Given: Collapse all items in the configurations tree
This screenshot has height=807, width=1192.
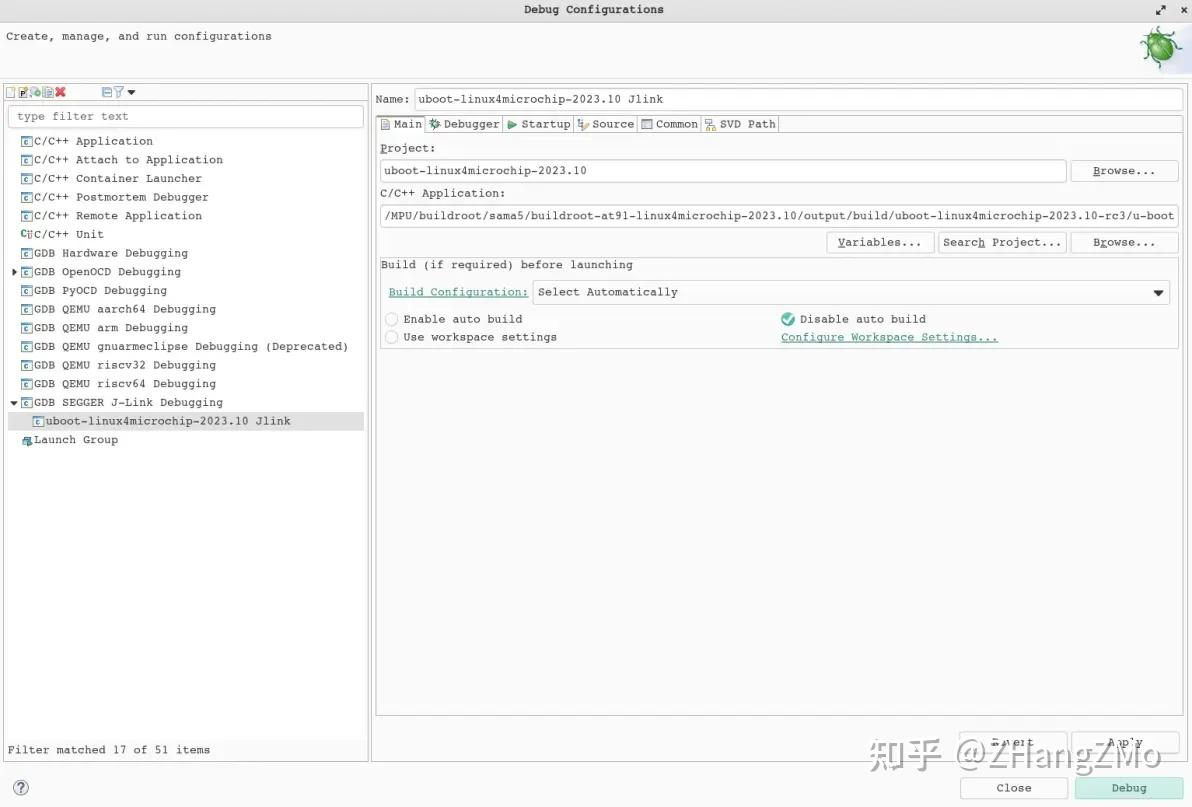Looking at the screenshot, I should 106,92.
